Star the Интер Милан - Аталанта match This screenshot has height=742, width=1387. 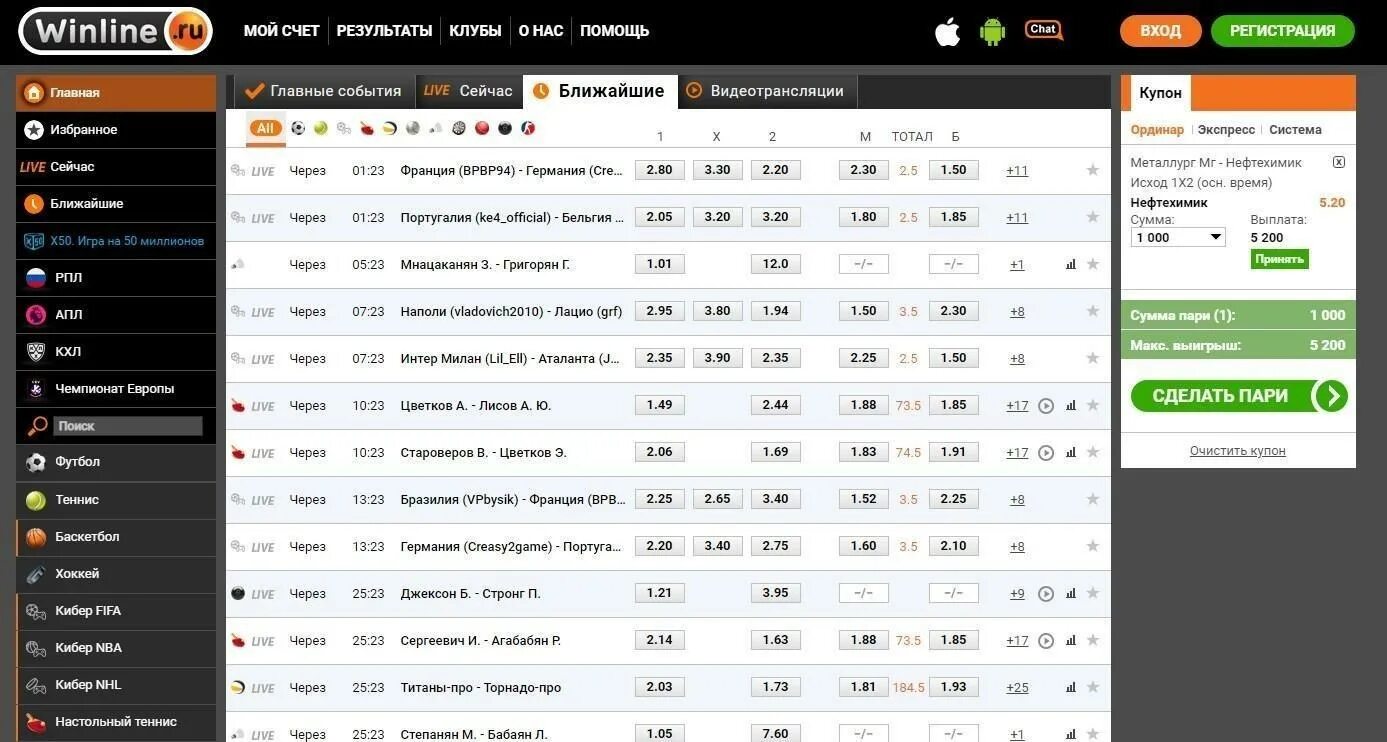click(1093, 359)
